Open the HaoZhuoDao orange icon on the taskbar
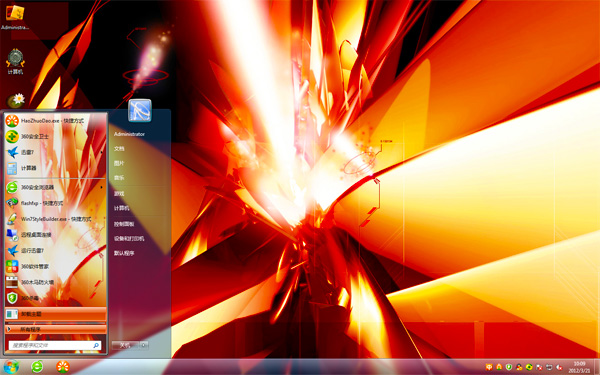This screenshot has width=600, height=375. (63, 367)
